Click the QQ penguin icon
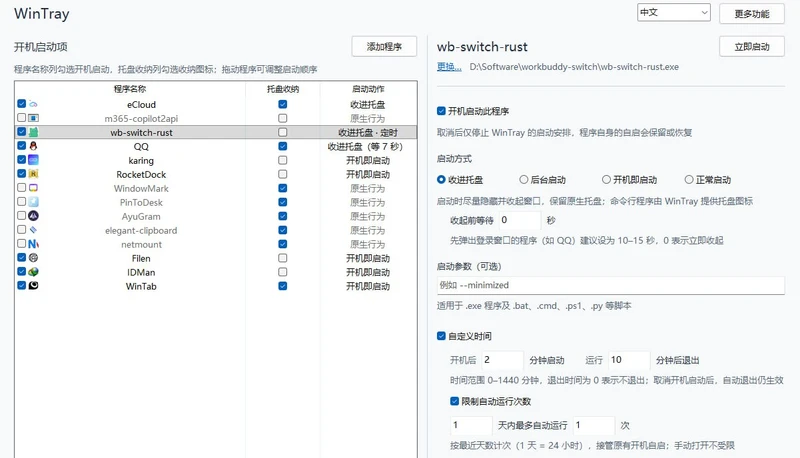800x458 pixels. pos(33,146)
